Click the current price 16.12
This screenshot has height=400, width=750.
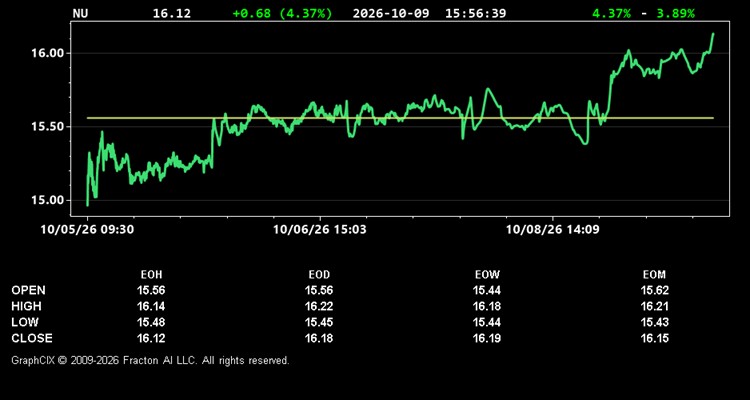click(x=172, y=13)
